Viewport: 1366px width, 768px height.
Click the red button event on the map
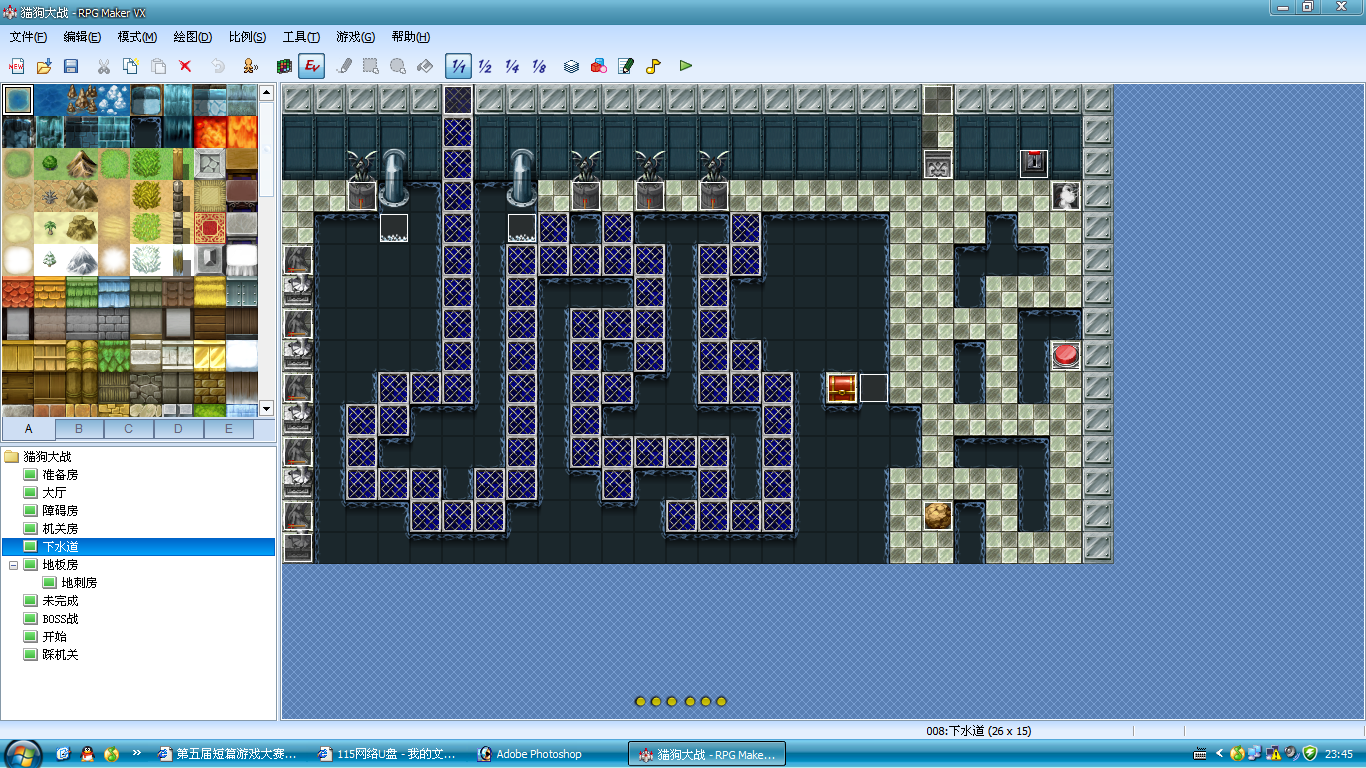tap(1066, 356)
